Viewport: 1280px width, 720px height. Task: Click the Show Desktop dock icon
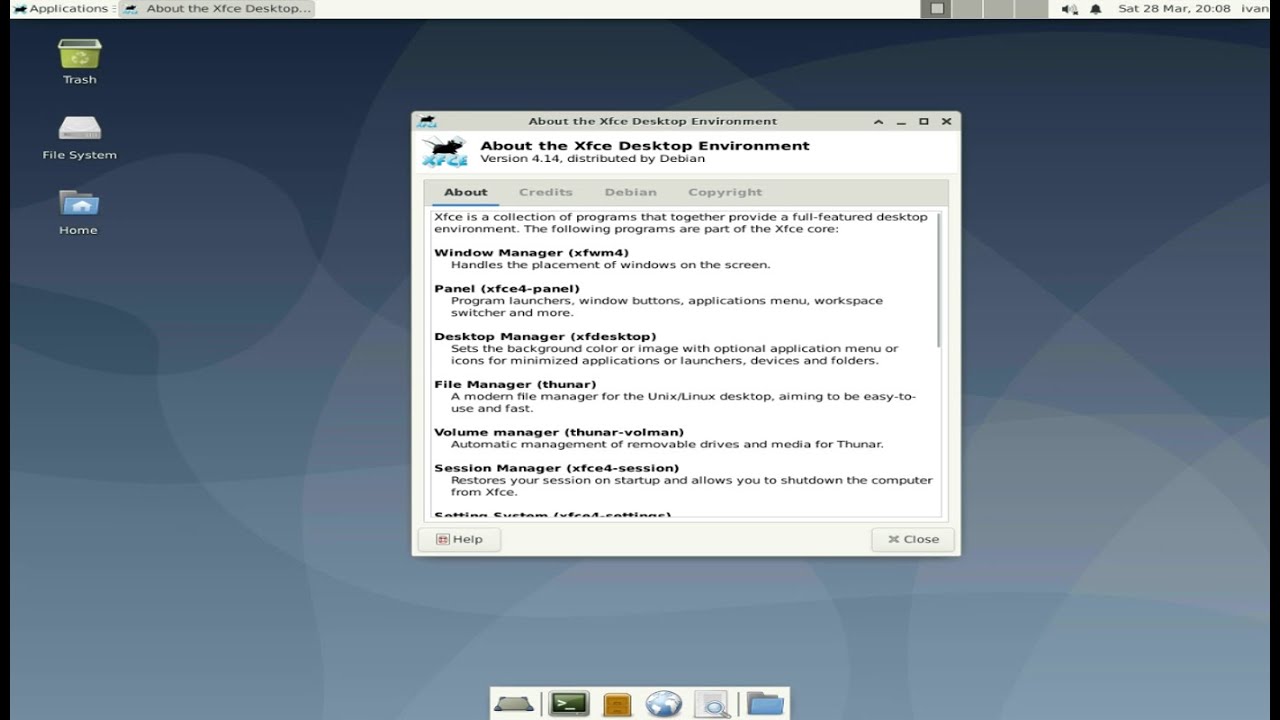tap(514, 704)
